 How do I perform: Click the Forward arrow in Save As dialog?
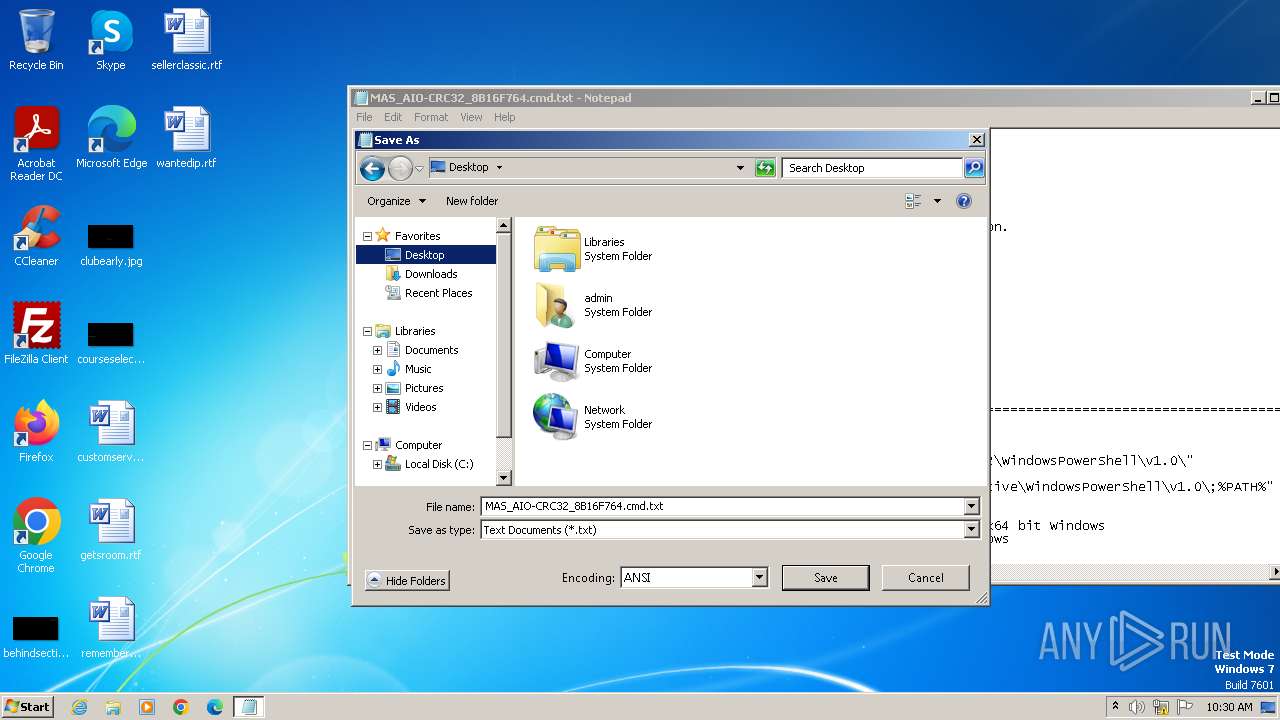click(x=400, y=168)
